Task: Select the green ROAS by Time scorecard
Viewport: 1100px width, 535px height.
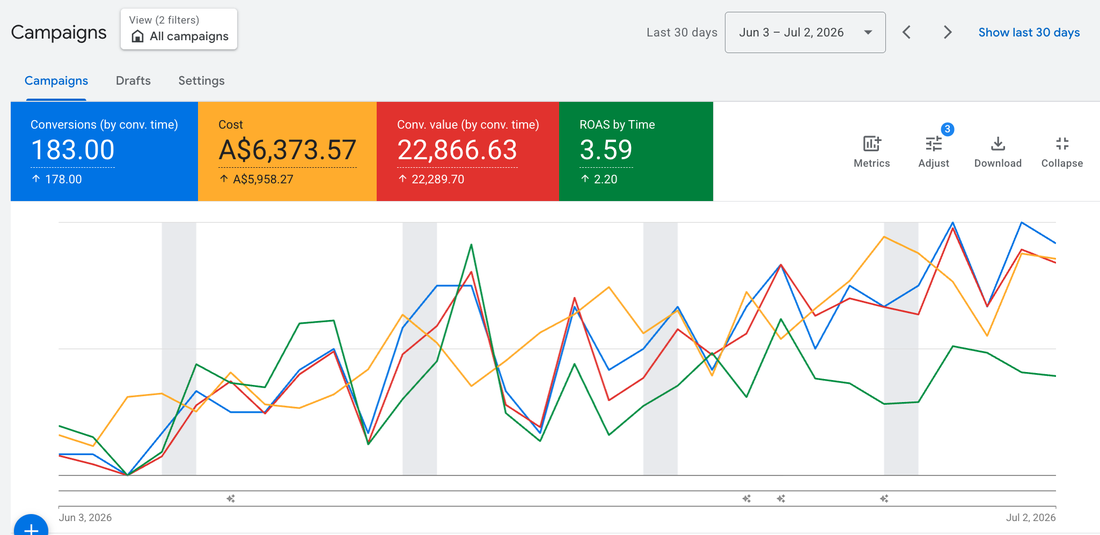Action: pyautogui.click(x=636, y=151)
